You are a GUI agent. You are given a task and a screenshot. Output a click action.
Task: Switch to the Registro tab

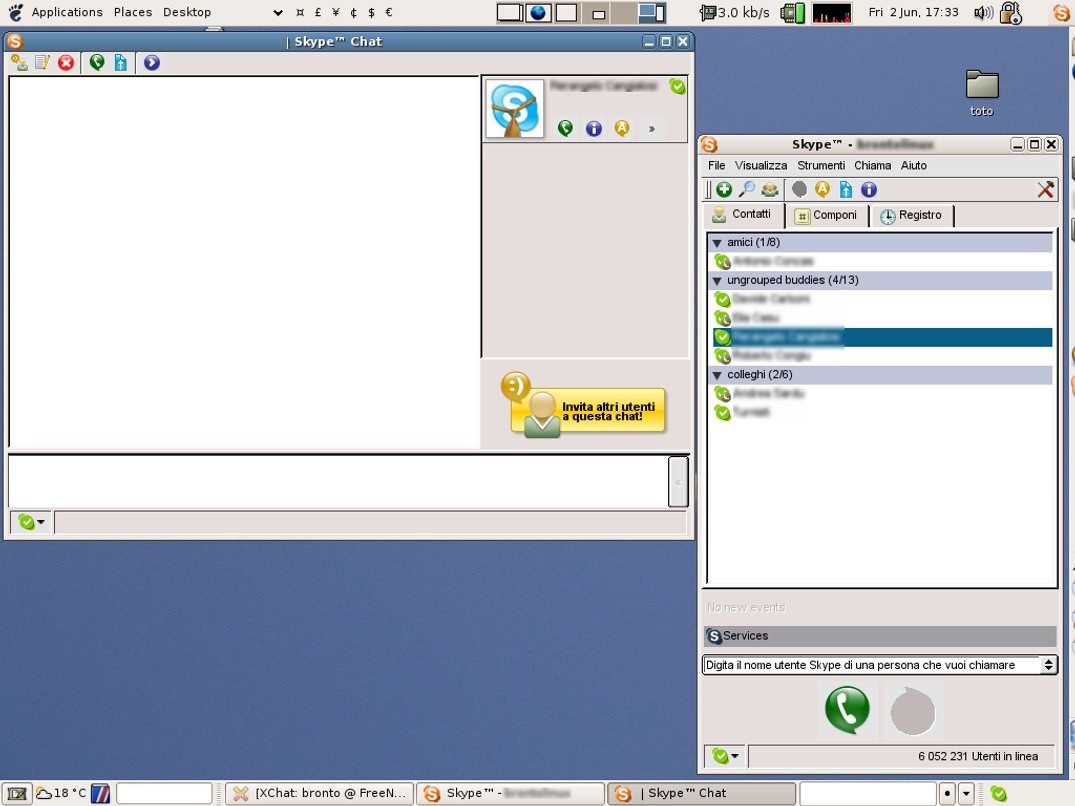pyautogui.click(x=911, y=215)
